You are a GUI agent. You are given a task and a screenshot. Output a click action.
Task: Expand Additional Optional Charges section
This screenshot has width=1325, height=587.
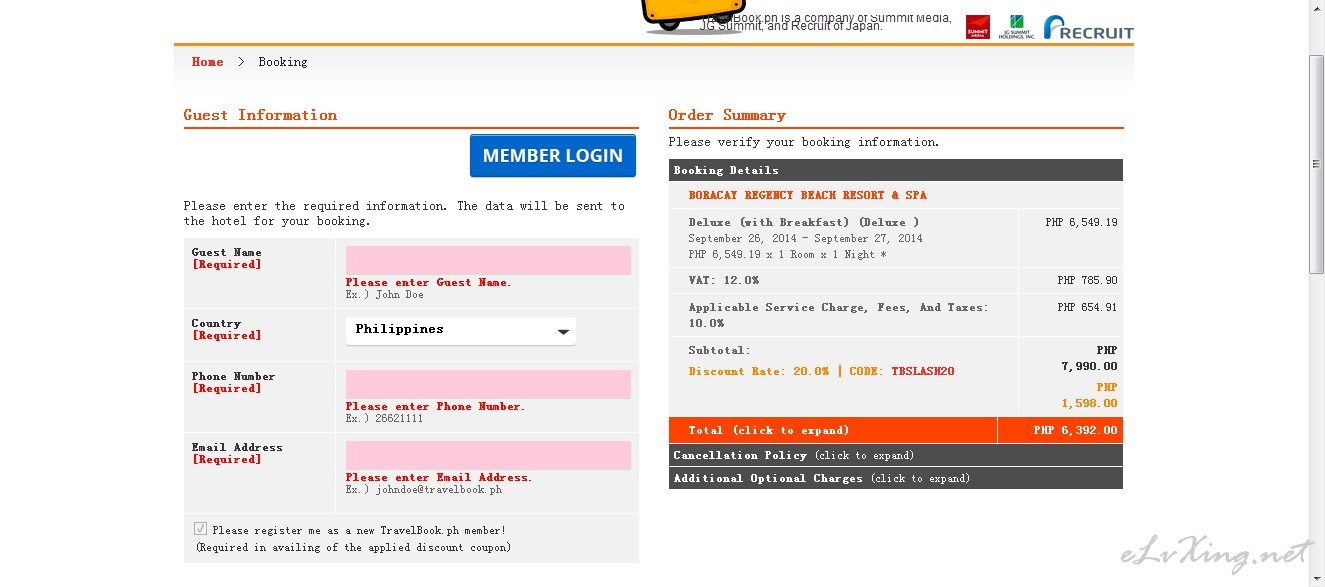[896, 478]
